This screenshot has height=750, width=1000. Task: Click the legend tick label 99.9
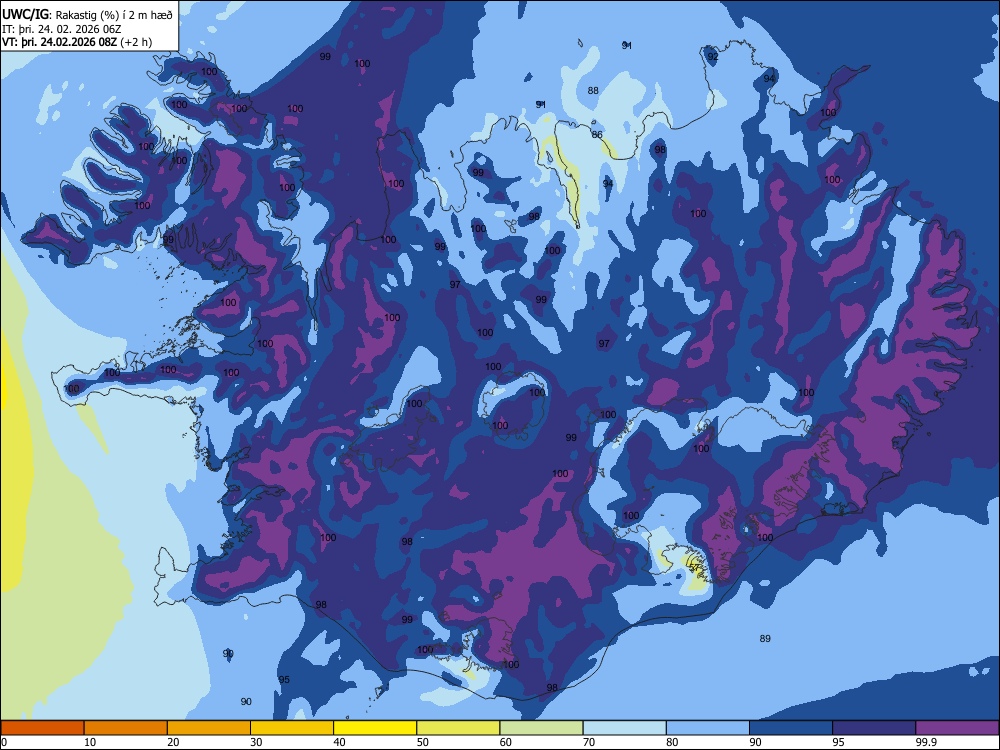coord(925,742)
